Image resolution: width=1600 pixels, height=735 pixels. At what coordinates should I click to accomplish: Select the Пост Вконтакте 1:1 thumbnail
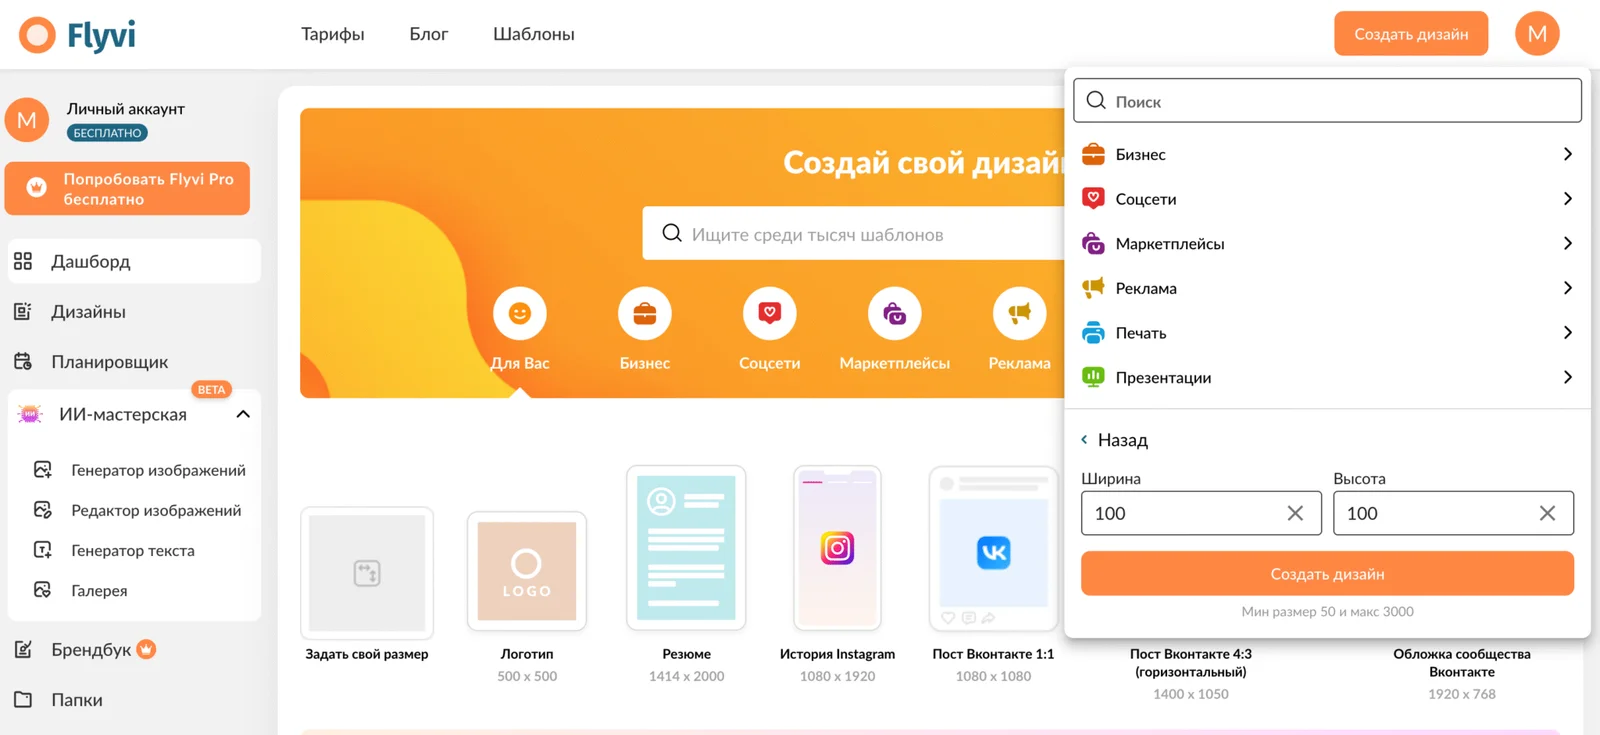click(993, 548)
